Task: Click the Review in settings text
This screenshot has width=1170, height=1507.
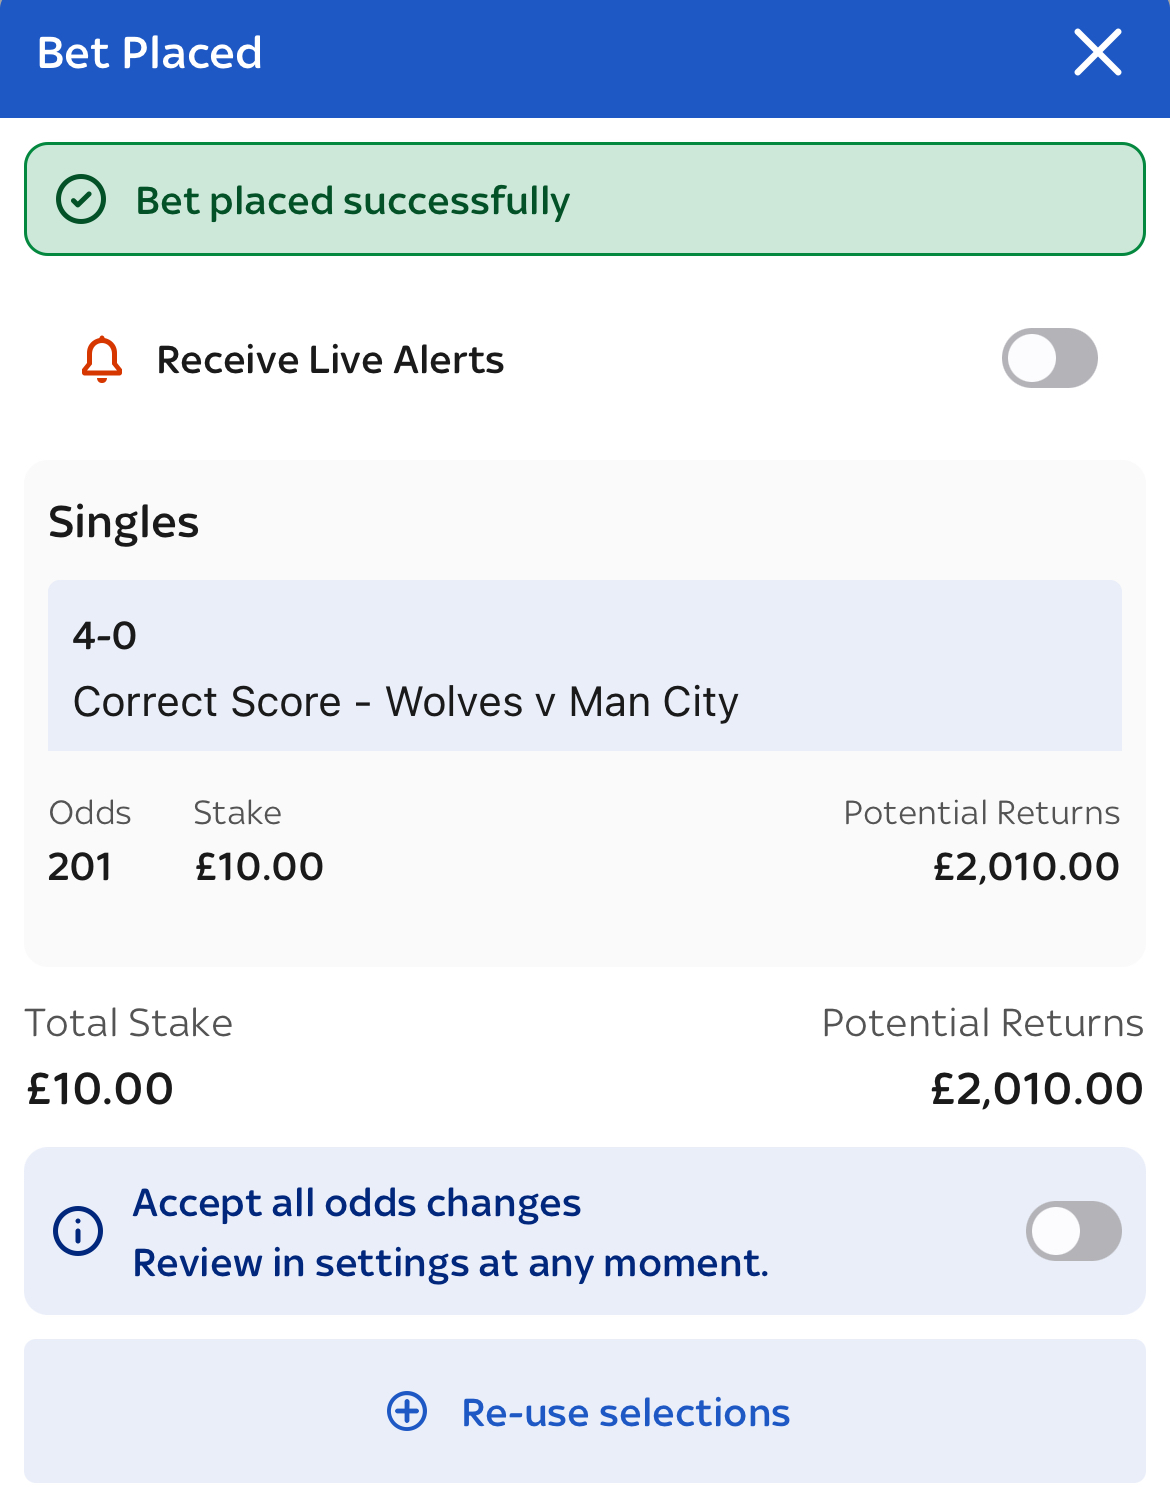Action: click(x=450, y=1263)
